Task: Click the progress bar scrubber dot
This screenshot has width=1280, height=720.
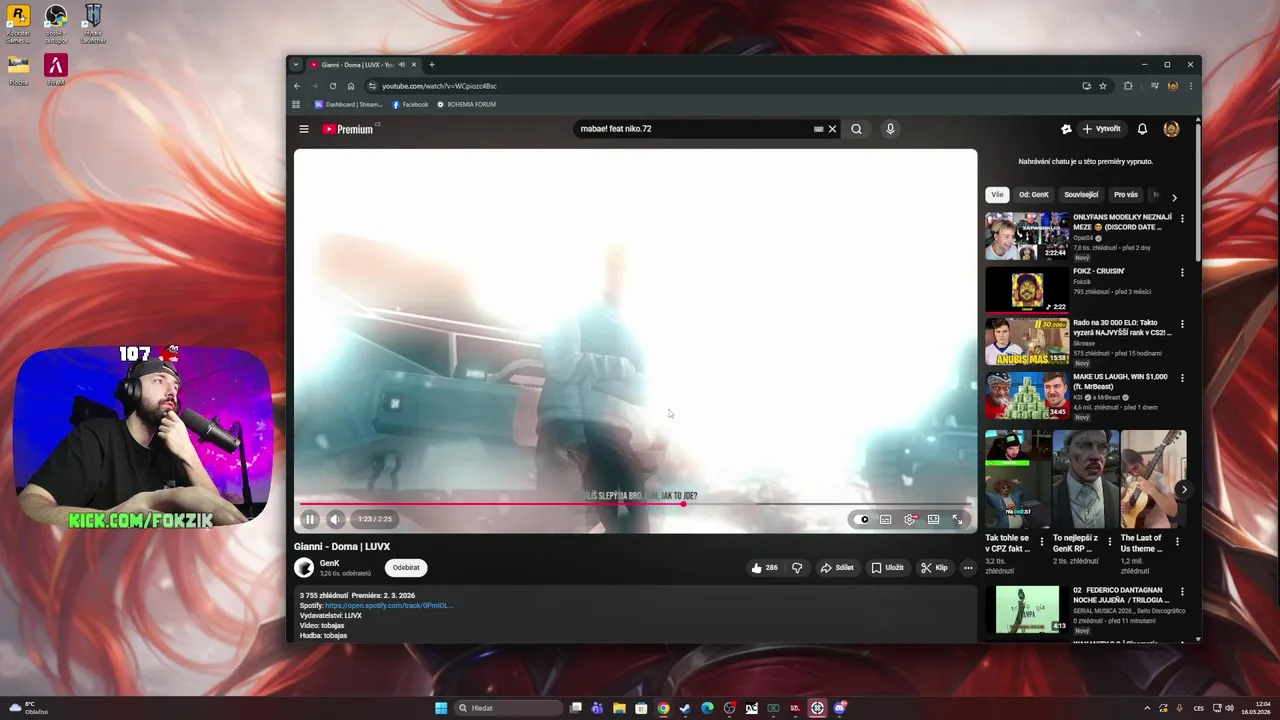Action: 684,504
